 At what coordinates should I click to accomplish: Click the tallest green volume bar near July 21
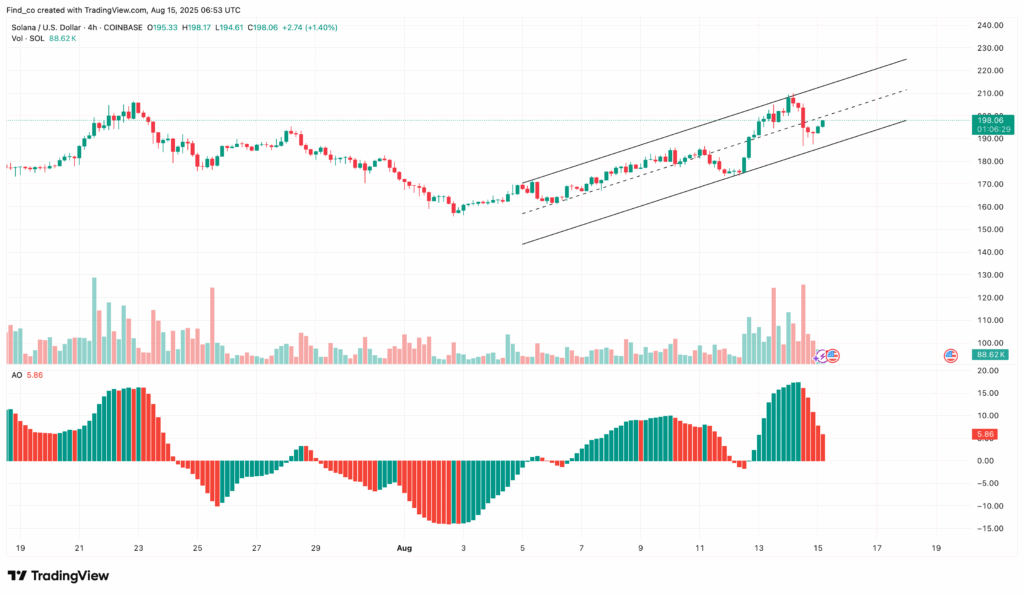(94, 321)
